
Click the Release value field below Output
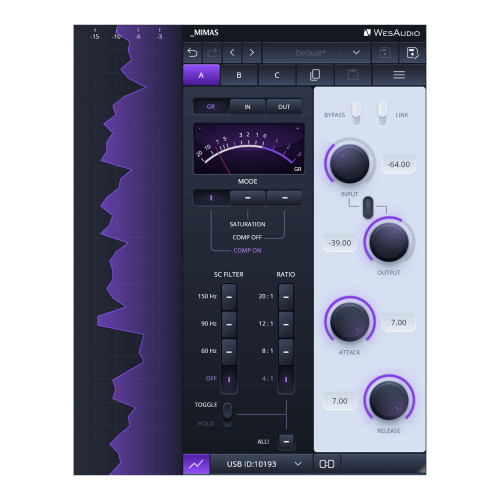point(340,401)
